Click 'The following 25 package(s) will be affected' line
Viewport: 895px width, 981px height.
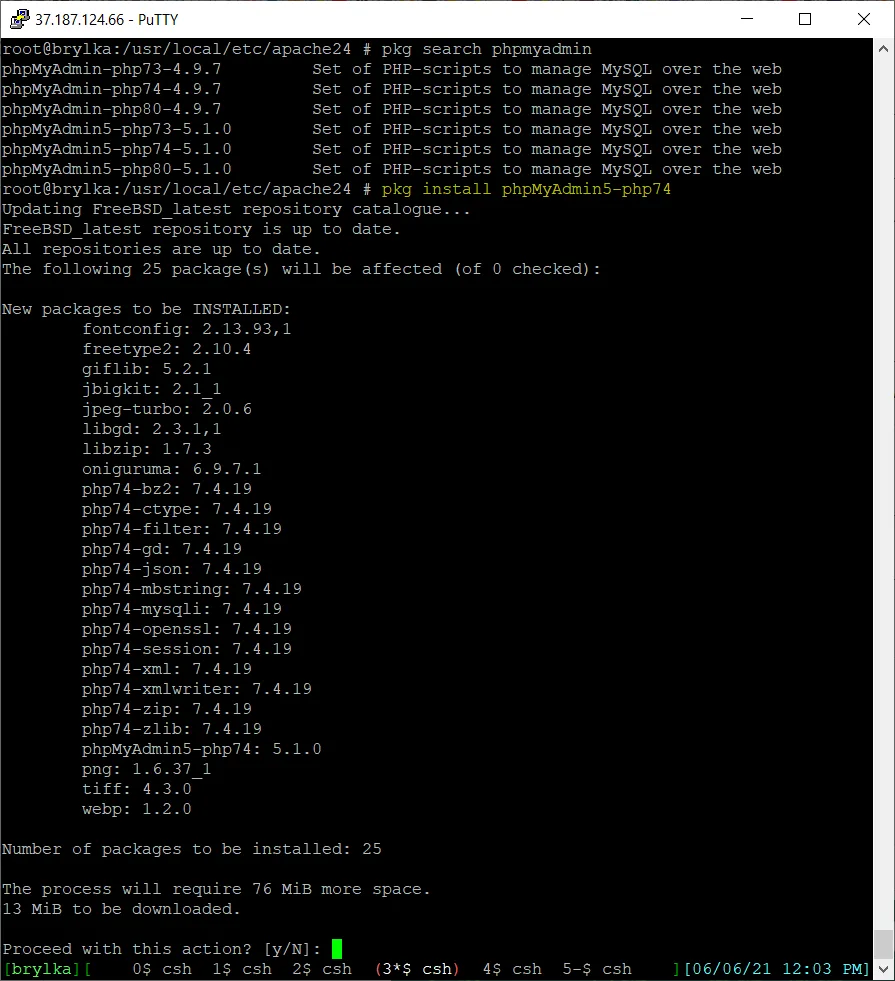point(301,269)
